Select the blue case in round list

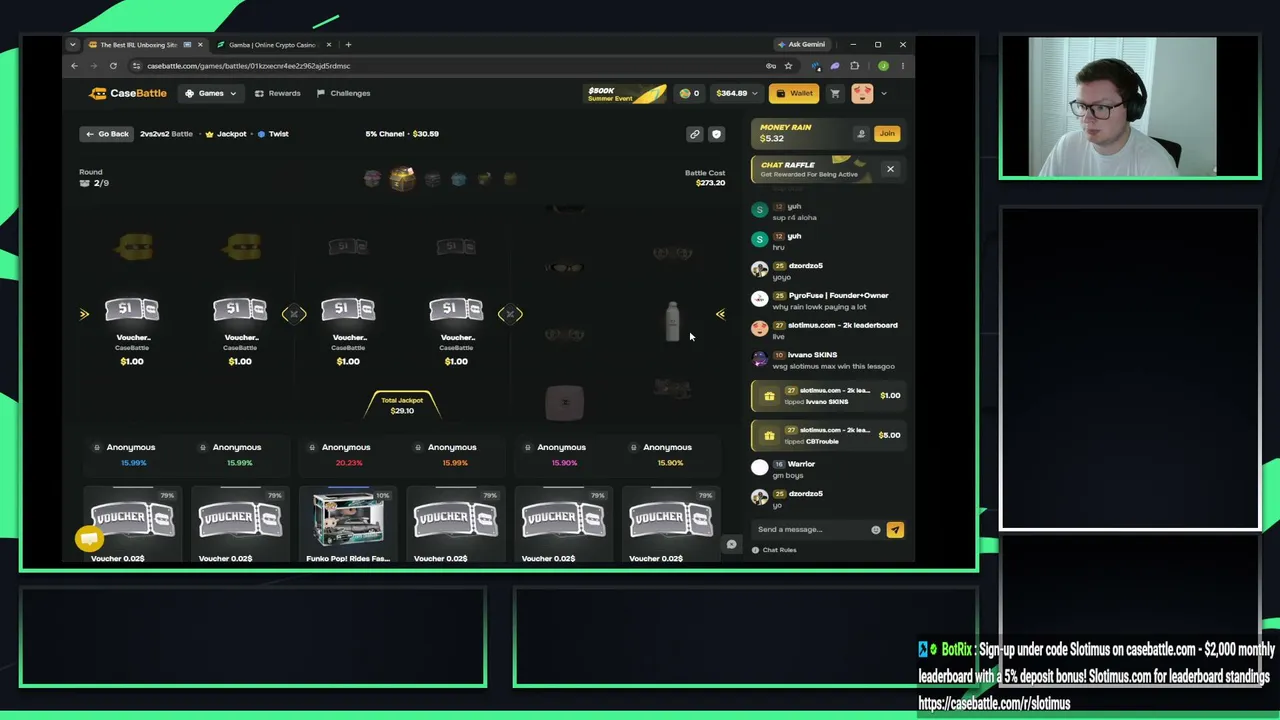pos(458,179)
